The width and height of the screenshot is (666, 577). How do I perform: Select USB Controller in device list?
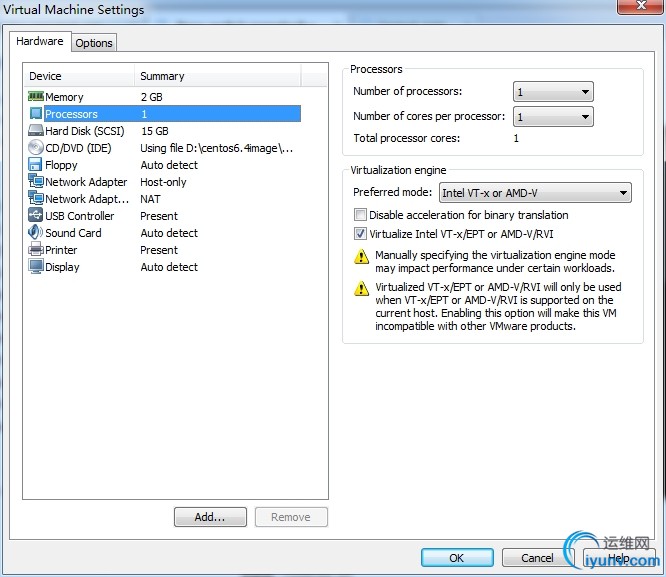(79, 216)
